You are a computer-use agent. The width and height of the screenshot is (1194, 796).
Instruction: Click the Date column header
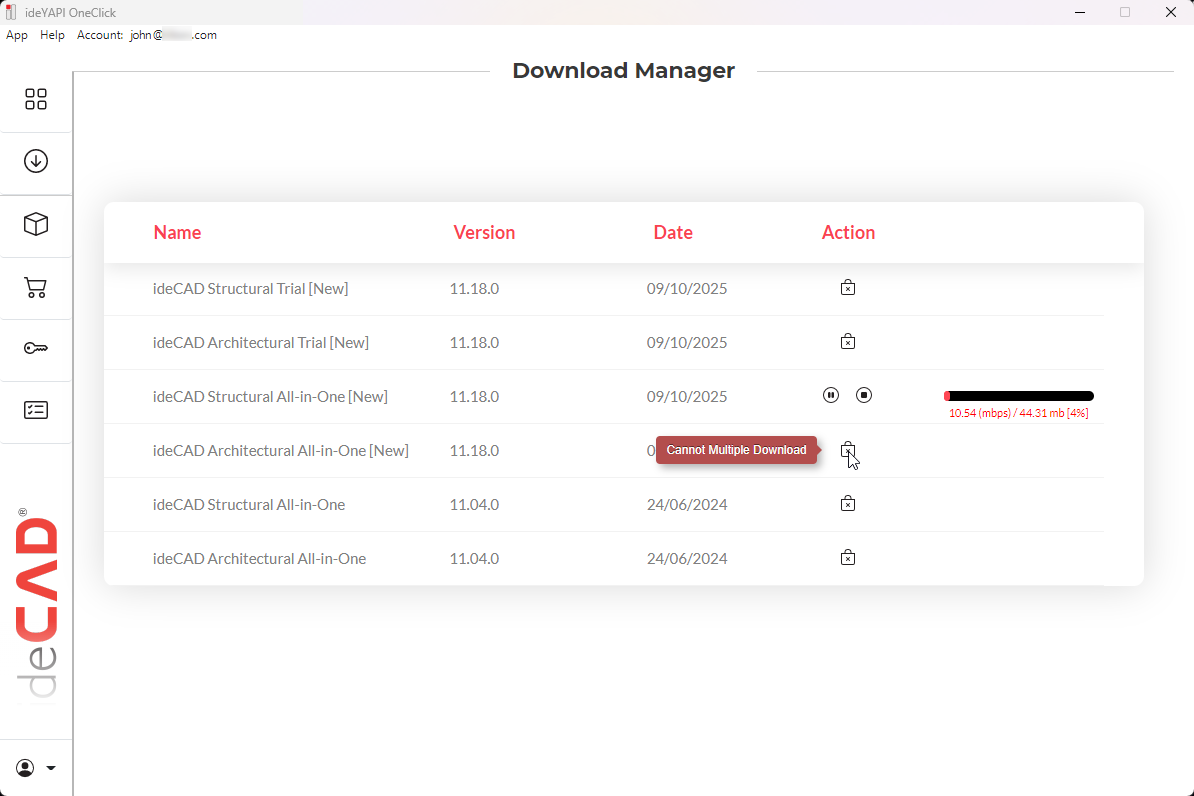point(673,232)
